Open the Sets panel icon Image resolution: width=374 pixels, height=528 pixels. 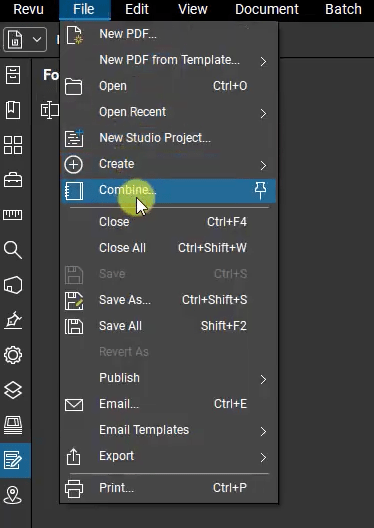pyautogui.click(x=13, y=425)
